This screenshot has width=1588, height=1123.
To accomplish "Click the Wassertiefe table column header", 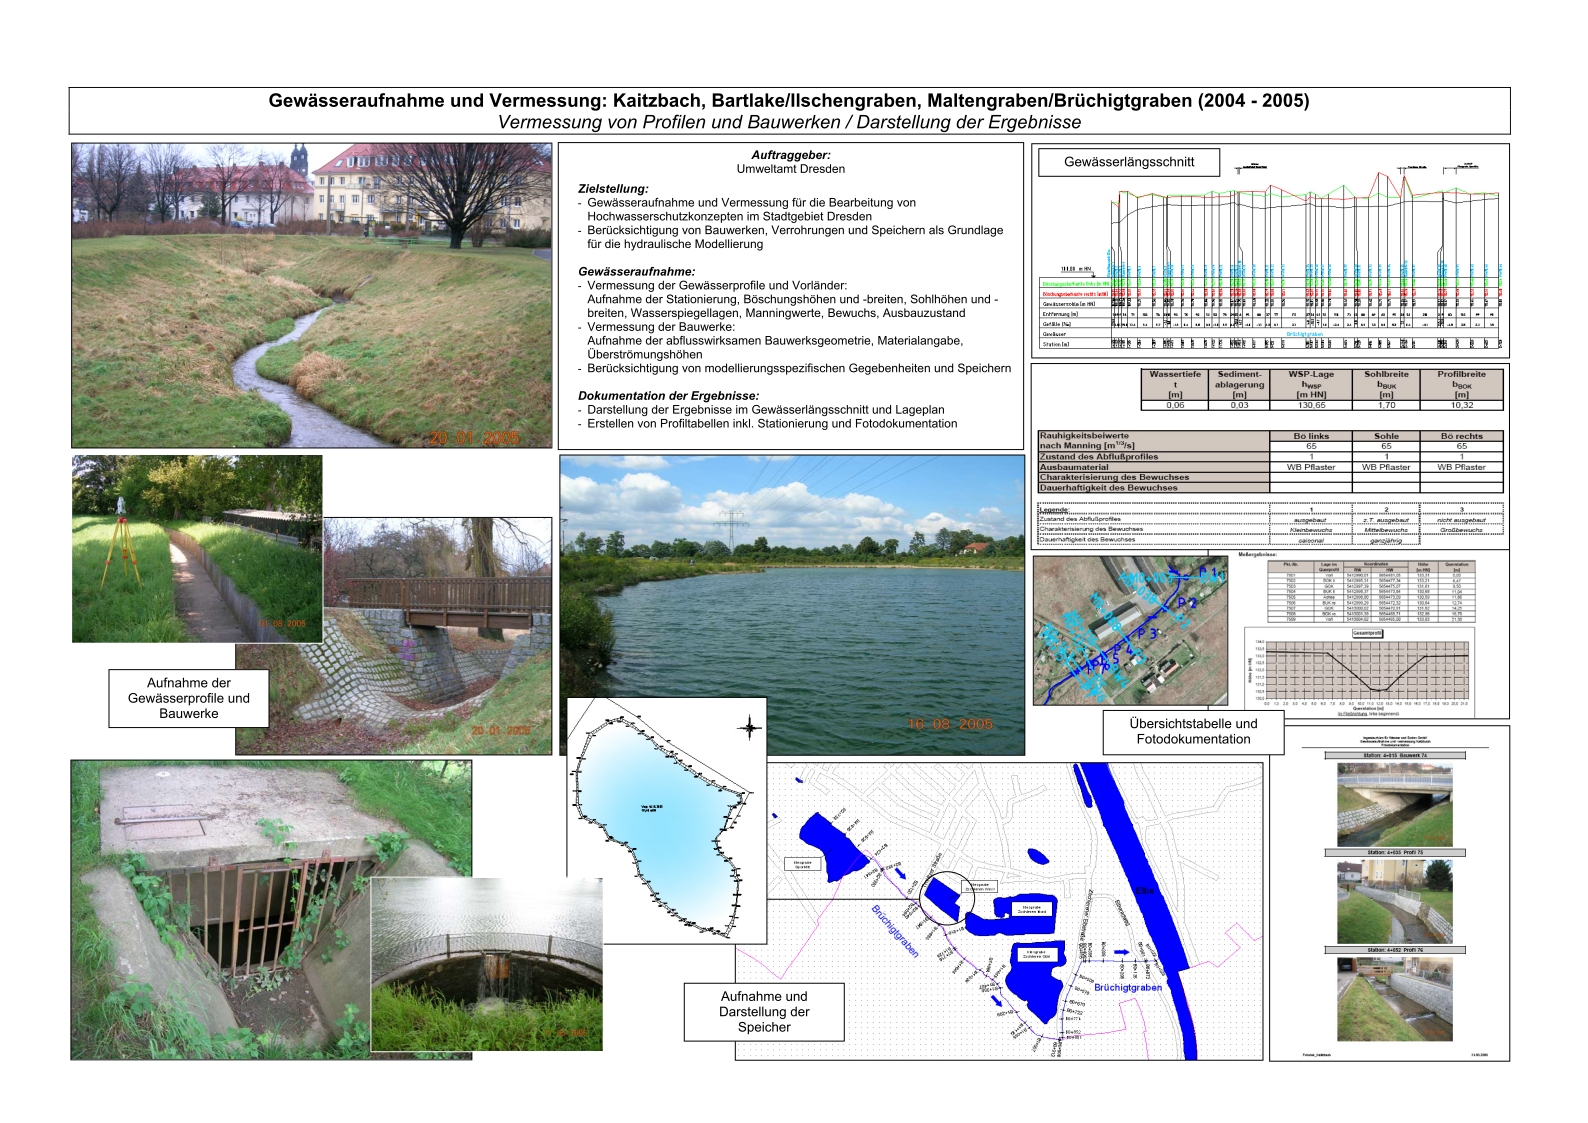I will [x=1175, y=385].
